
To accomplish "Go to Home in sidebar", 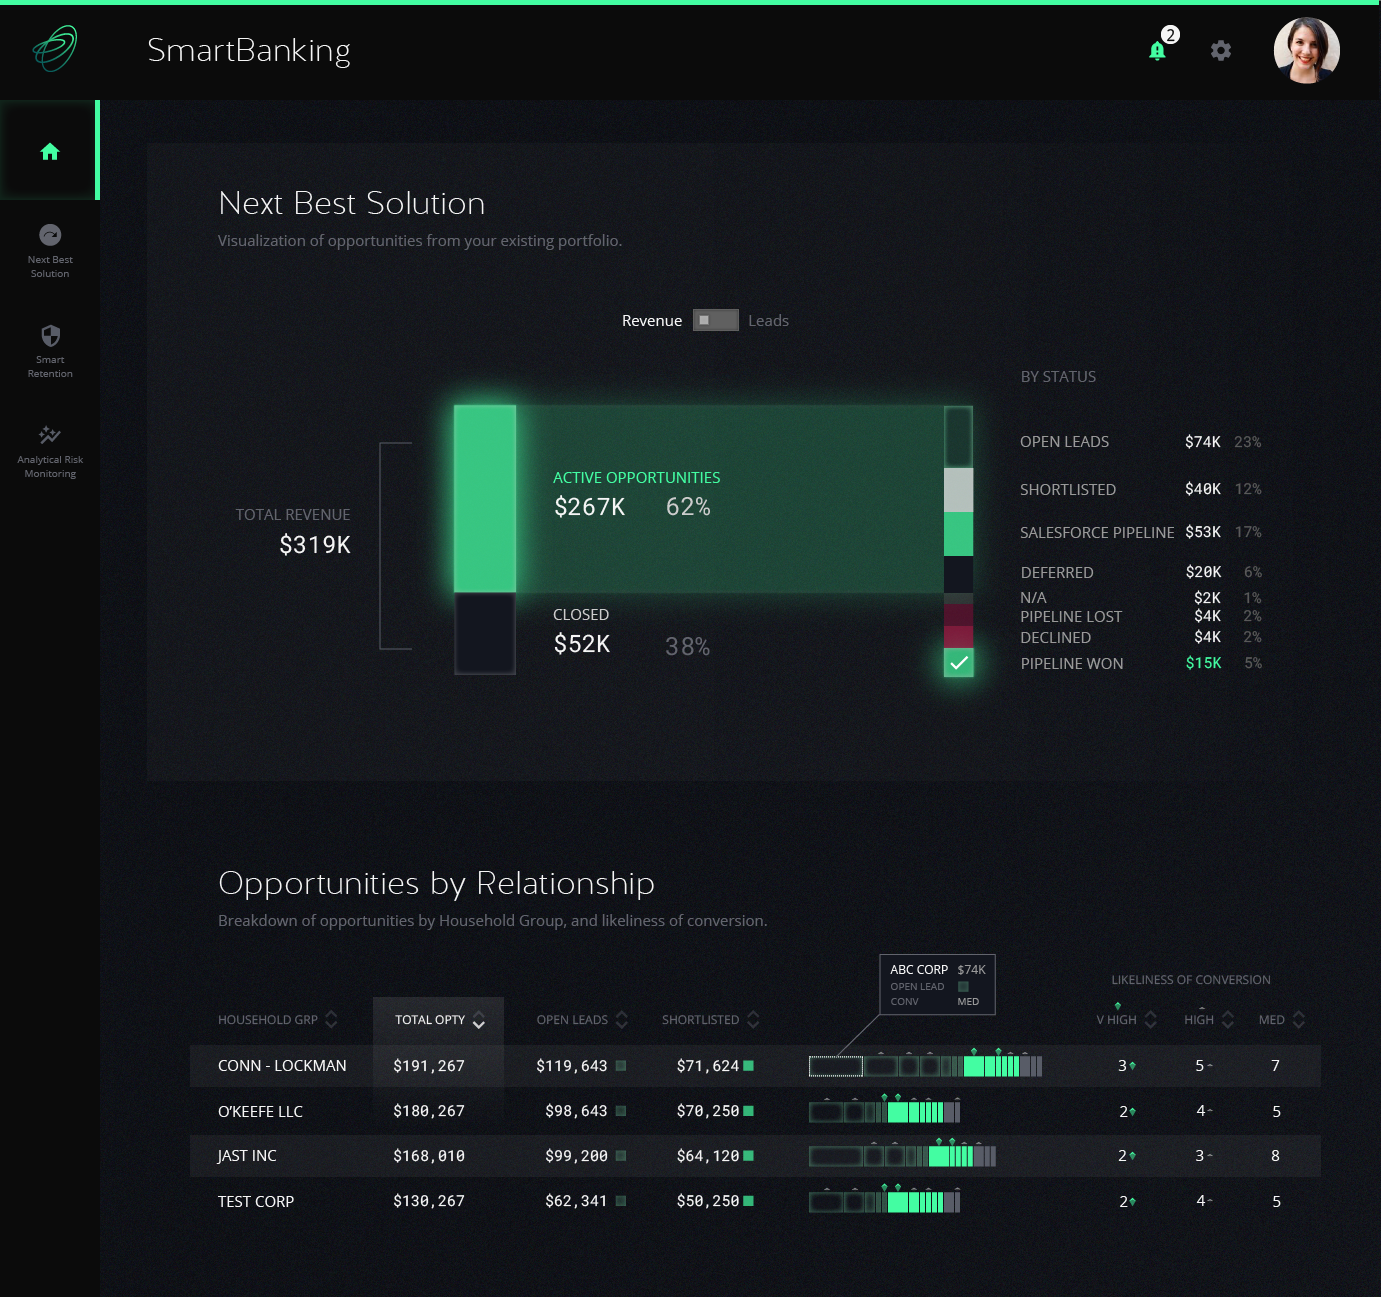I will click(50, 151).
